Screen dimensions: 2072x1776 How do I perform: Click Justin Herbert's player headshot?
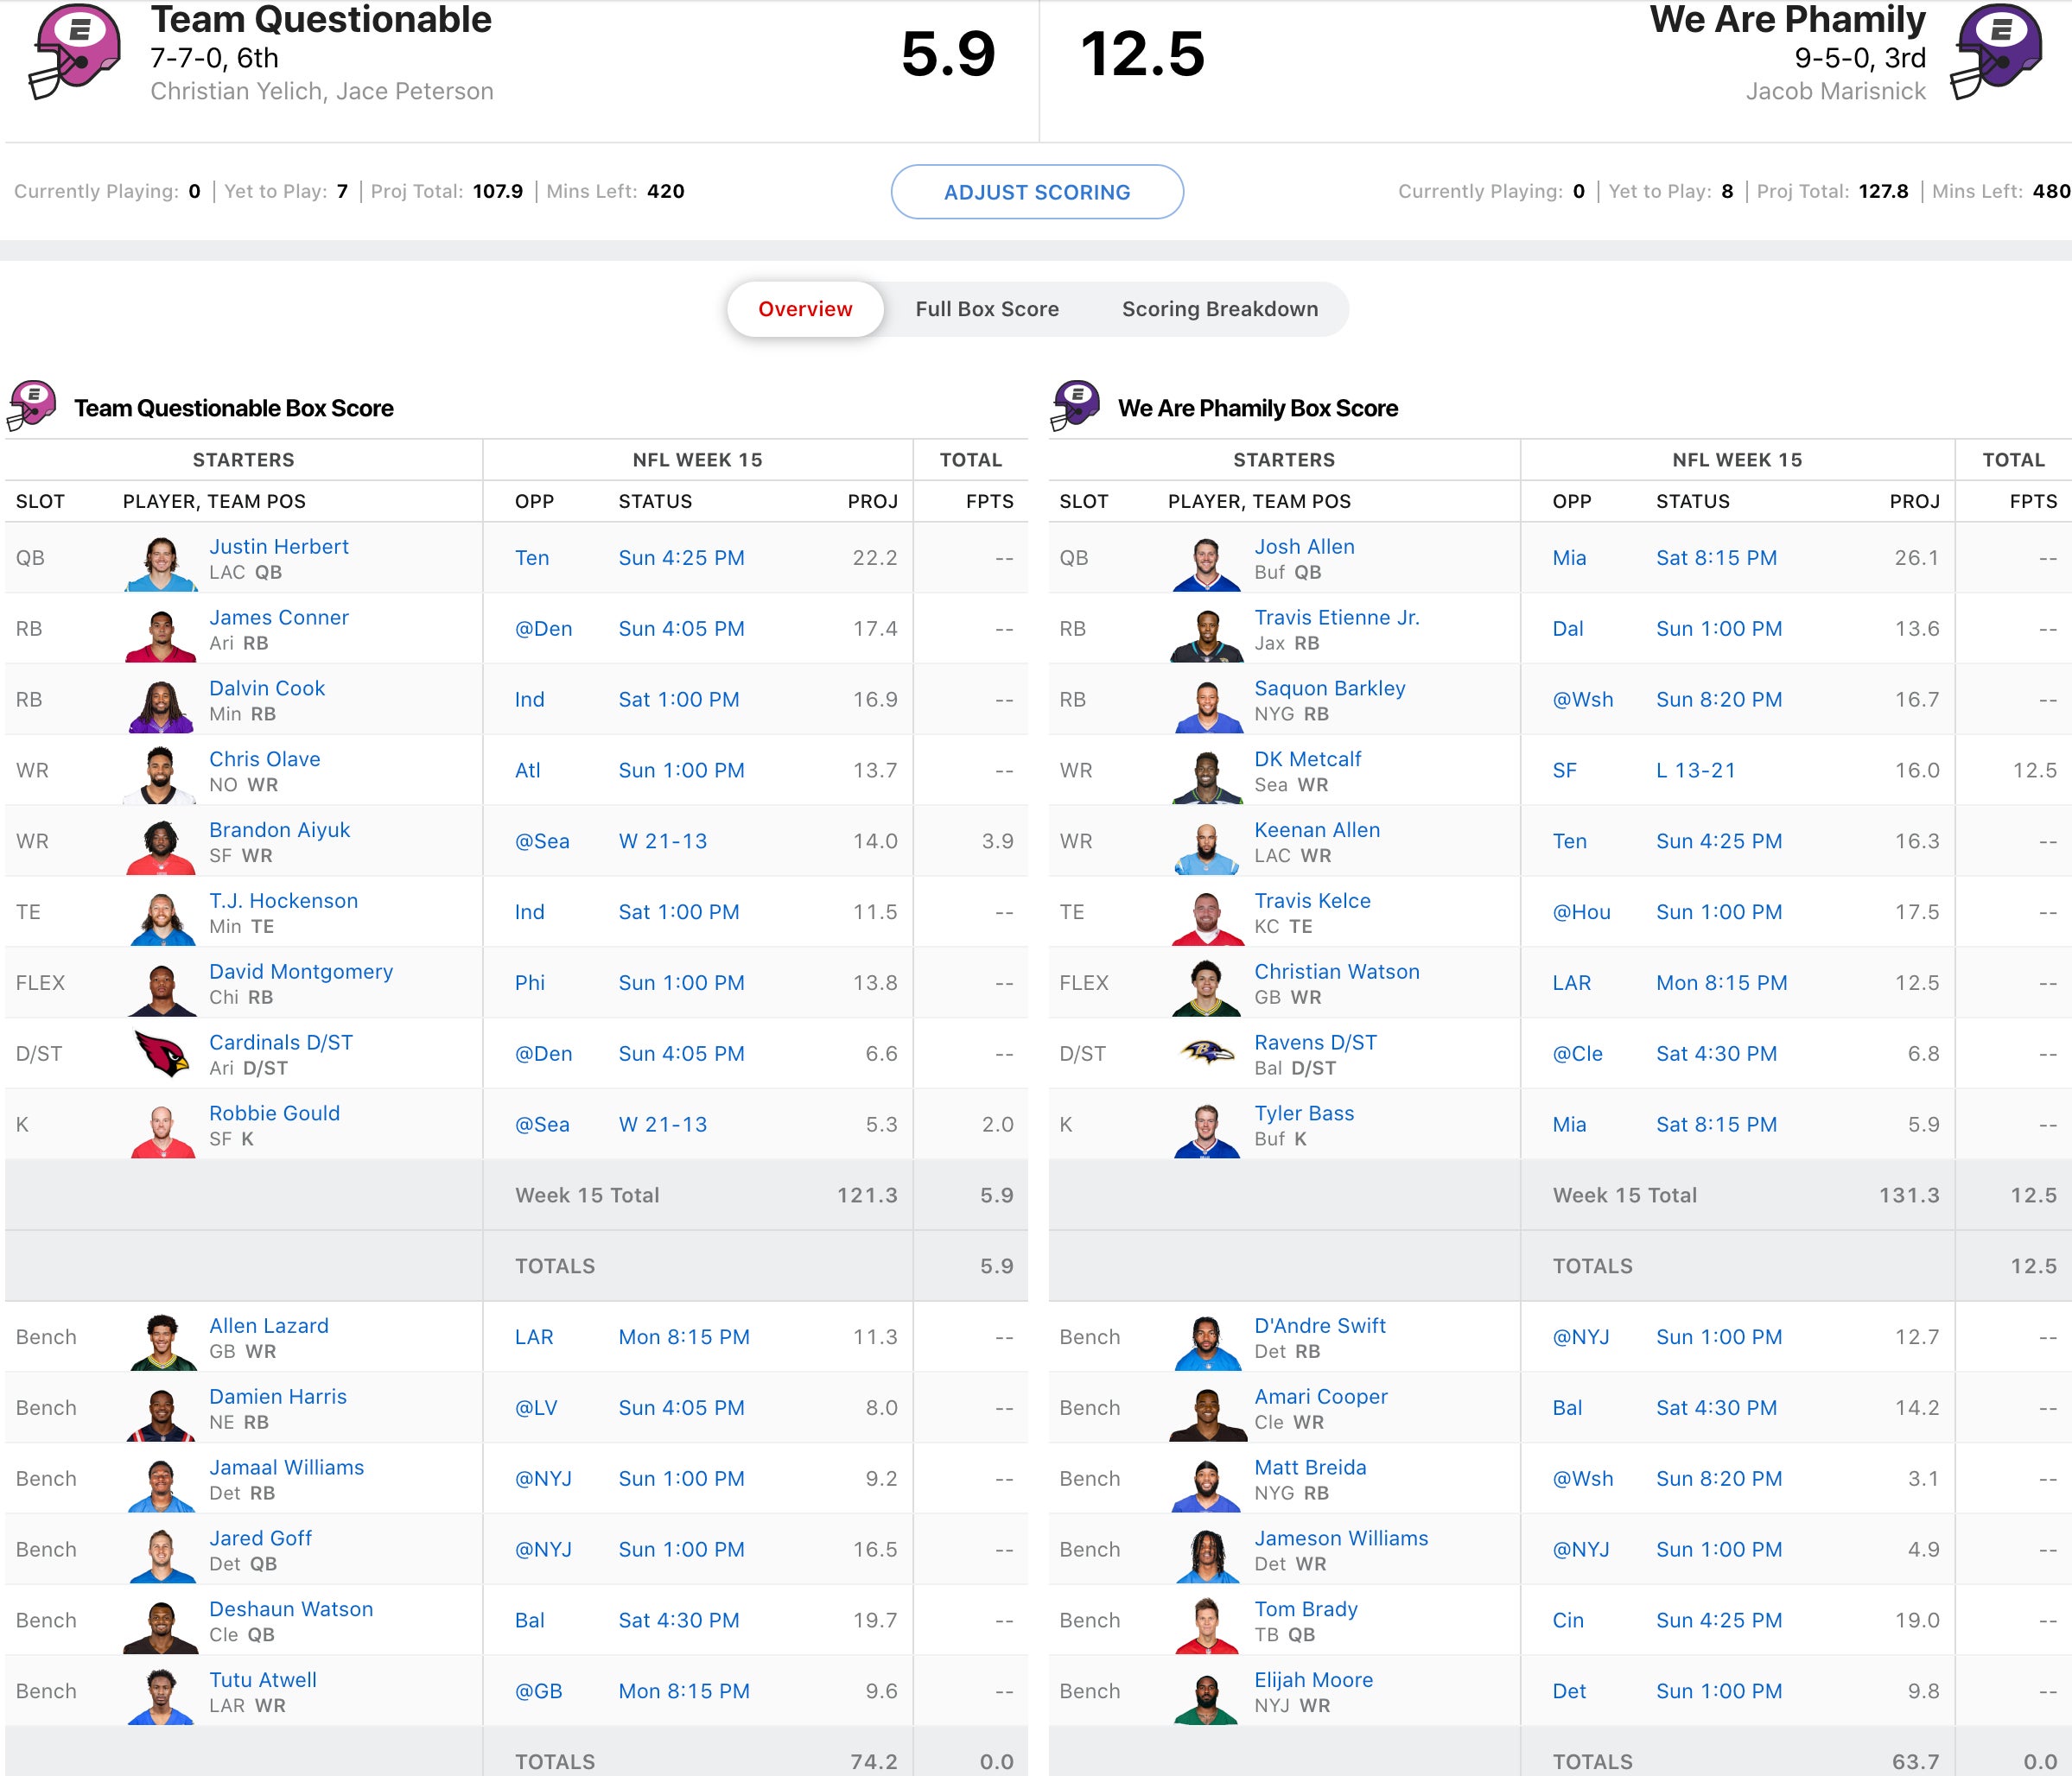[x=161, y=563]
